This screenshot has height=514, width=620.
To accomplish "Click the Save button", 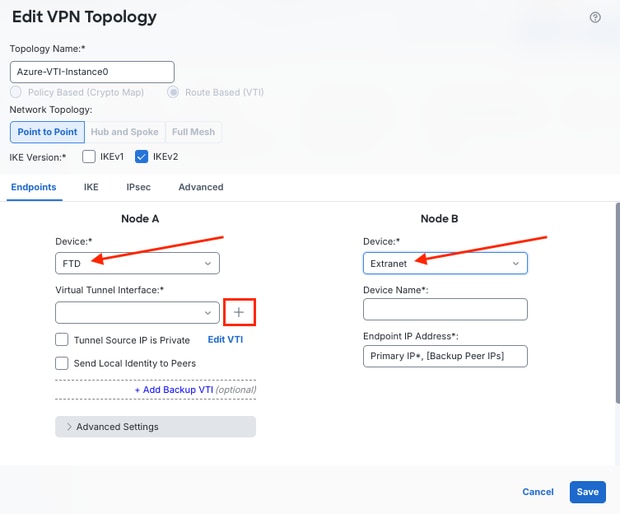I will pyautogui.click(x=588, y=492).
